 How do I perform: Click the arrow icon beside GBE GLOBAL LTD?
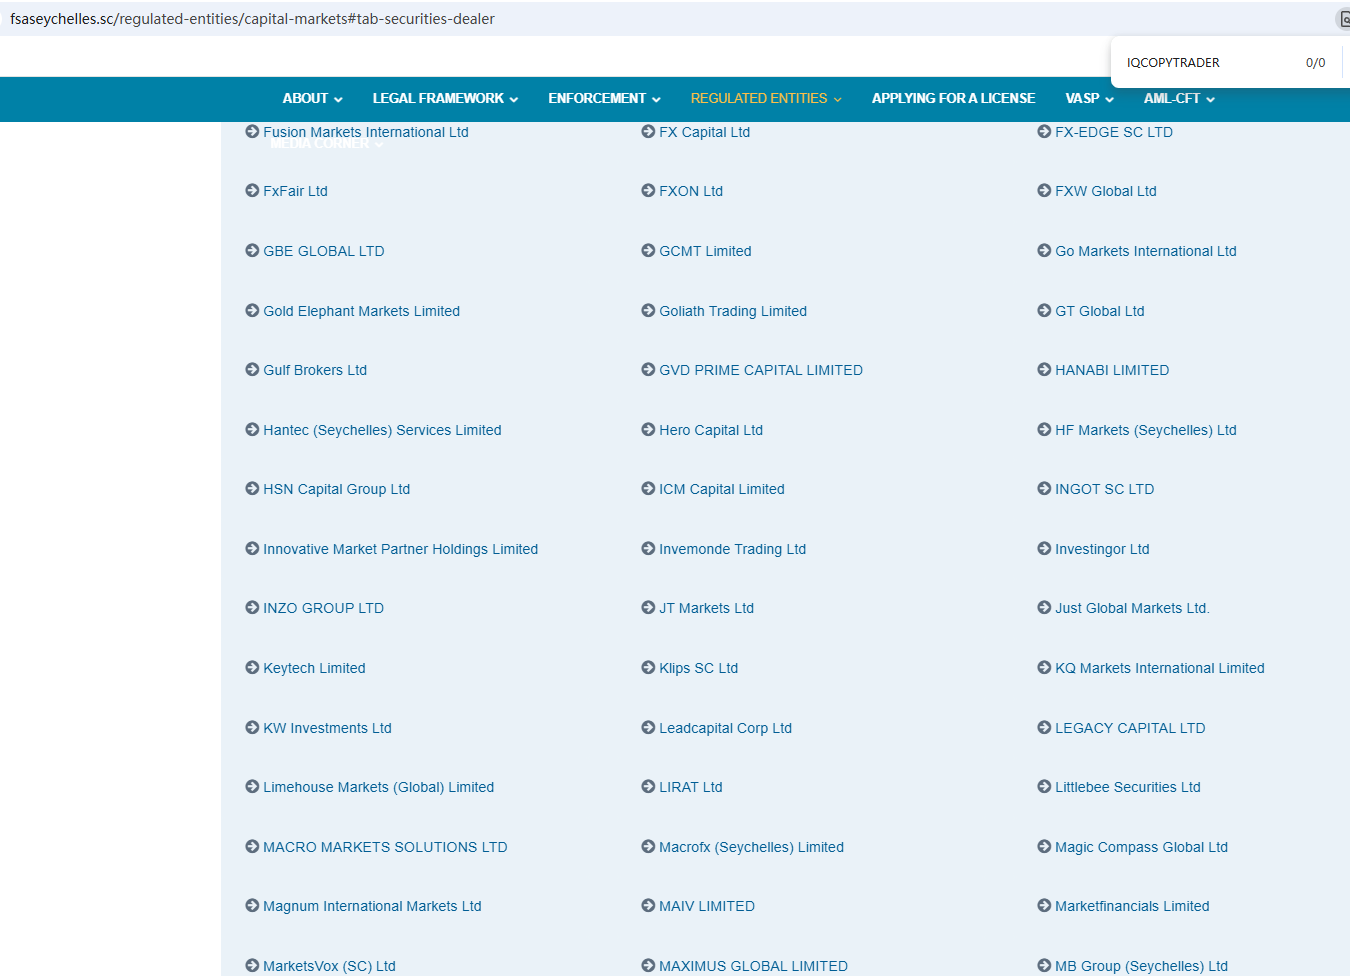[252, 251]
